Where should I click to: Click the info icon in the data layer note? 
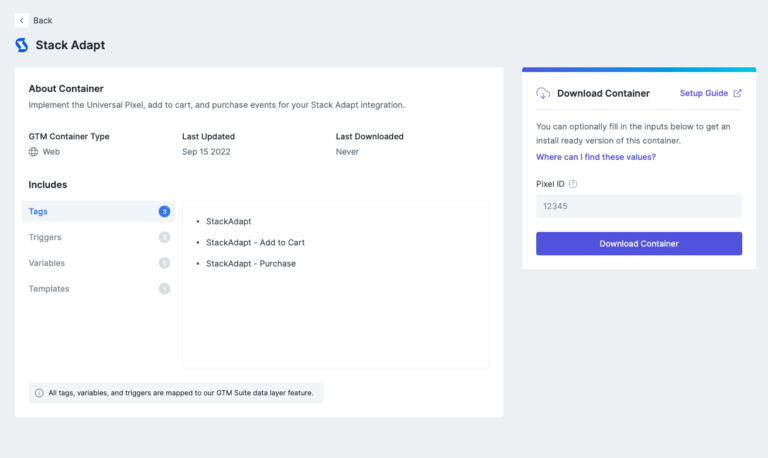click(39, 393)
